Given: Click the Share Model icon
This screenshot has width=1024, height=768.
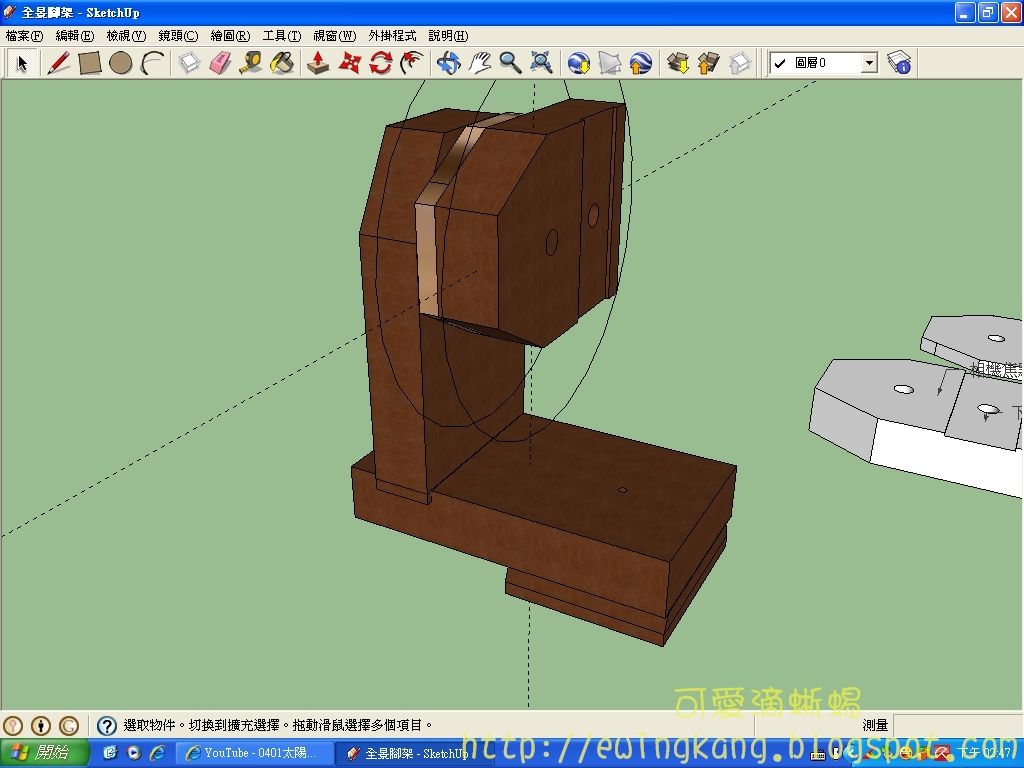Looking at the screenshot, I should point(709,63).
